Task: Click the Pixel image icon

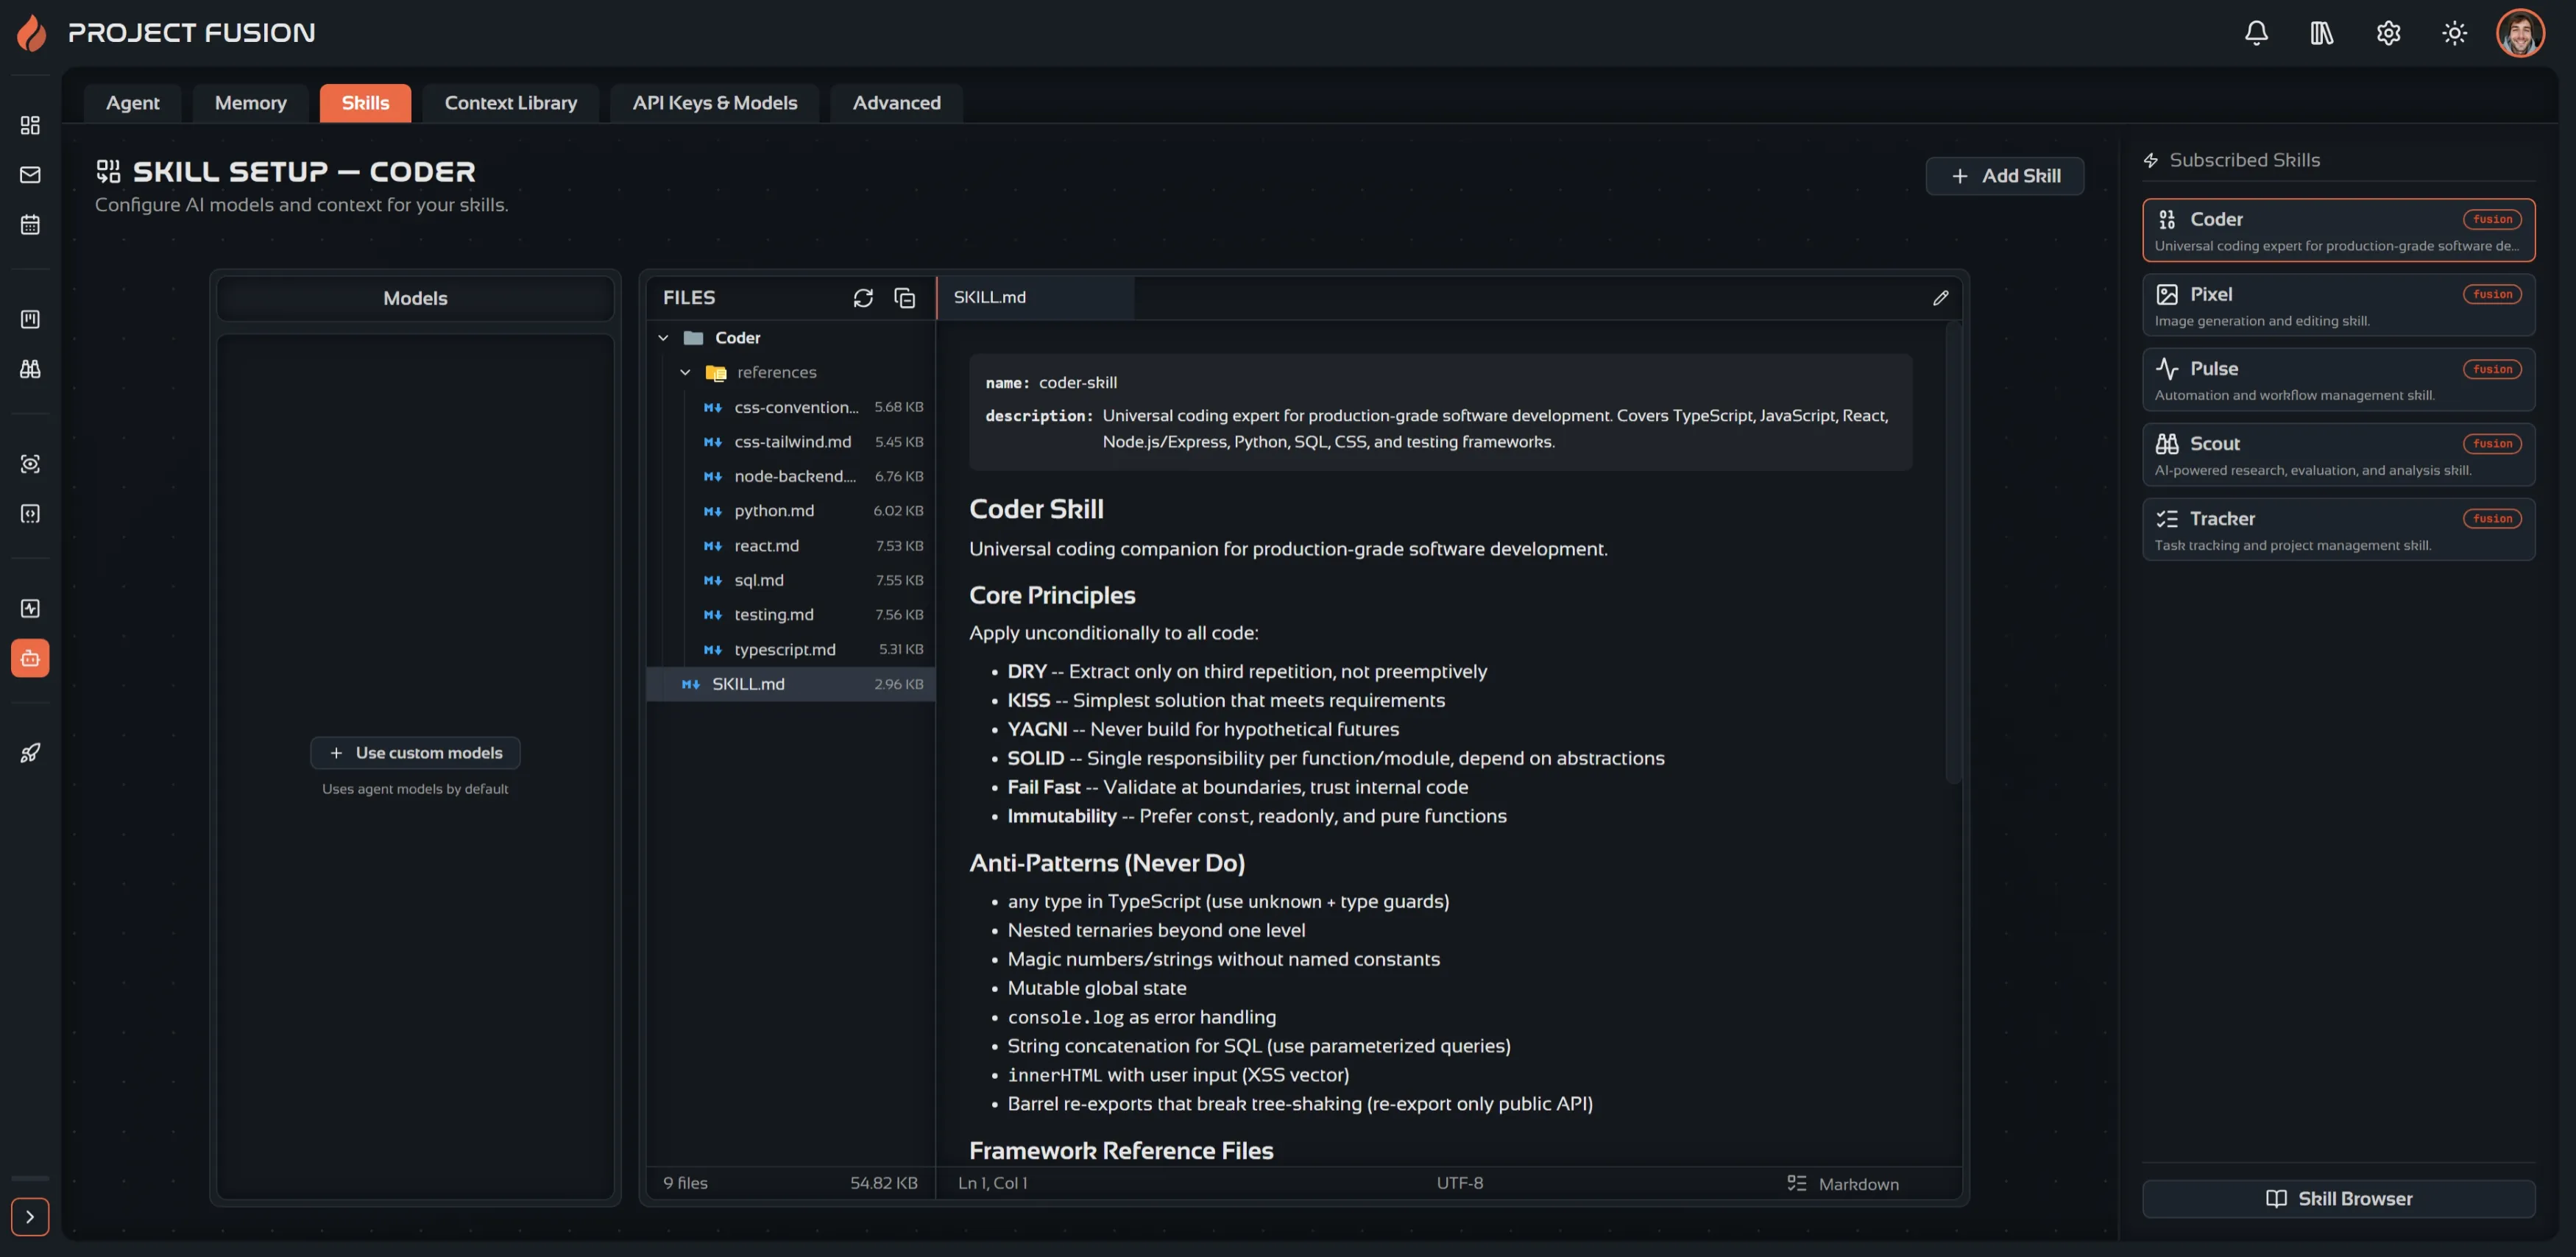Action: (2167, 295)
